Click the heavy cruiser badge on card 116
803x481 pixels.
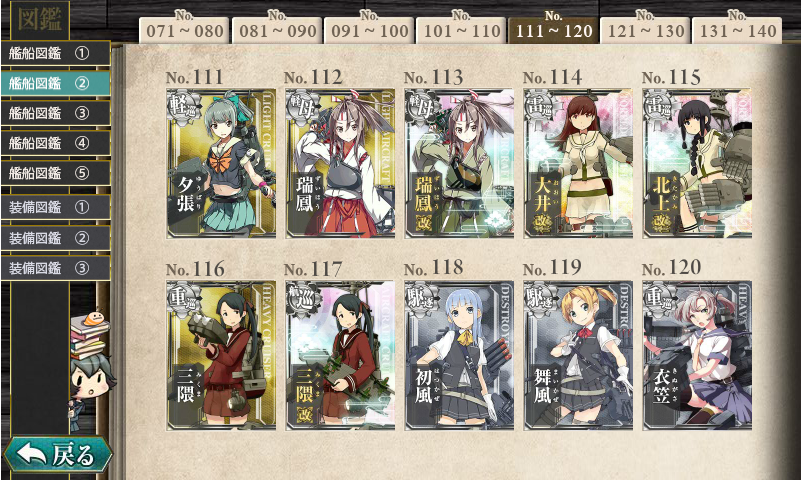click(x=184, y=298)
